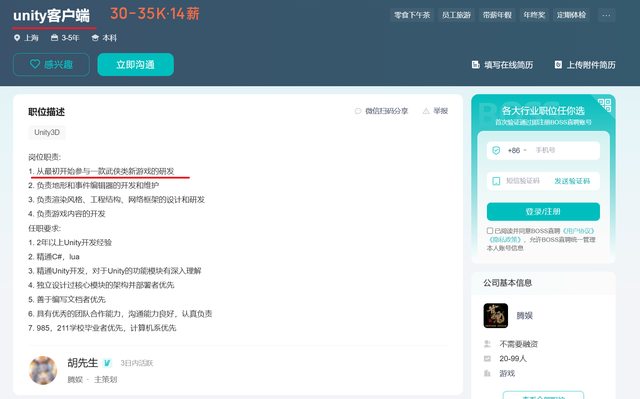Viewport: 640px width, 399px height.
Task: Click recruiter name 胡先生
Action: [x=82, y=363]
